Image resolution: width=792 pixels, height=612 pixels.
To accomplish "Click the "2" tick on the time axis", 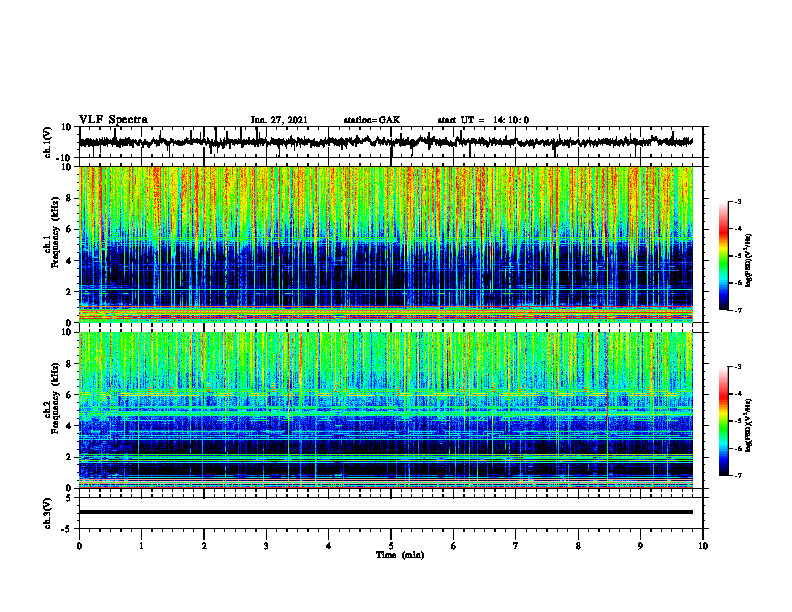I will [204, 546].
